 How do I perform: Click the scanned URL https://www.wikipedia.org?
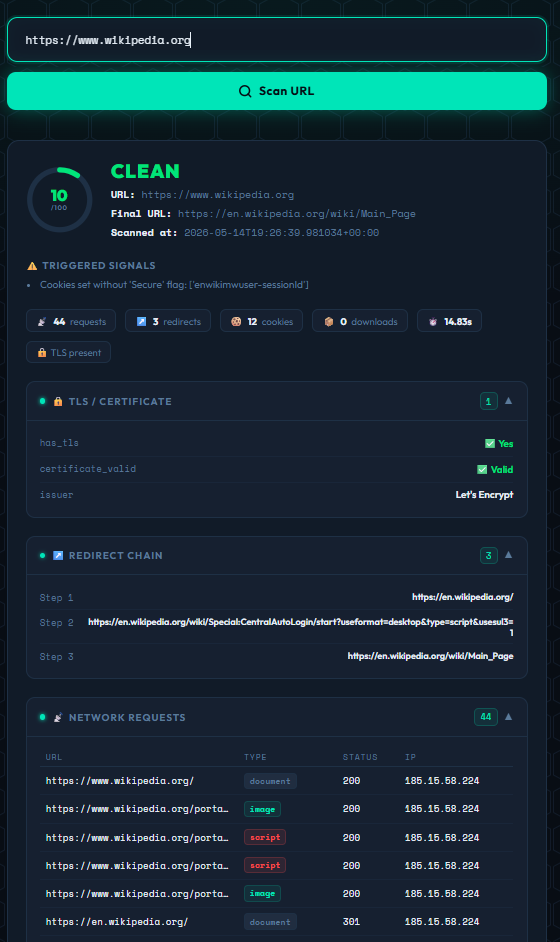click(x=218, y=195)
